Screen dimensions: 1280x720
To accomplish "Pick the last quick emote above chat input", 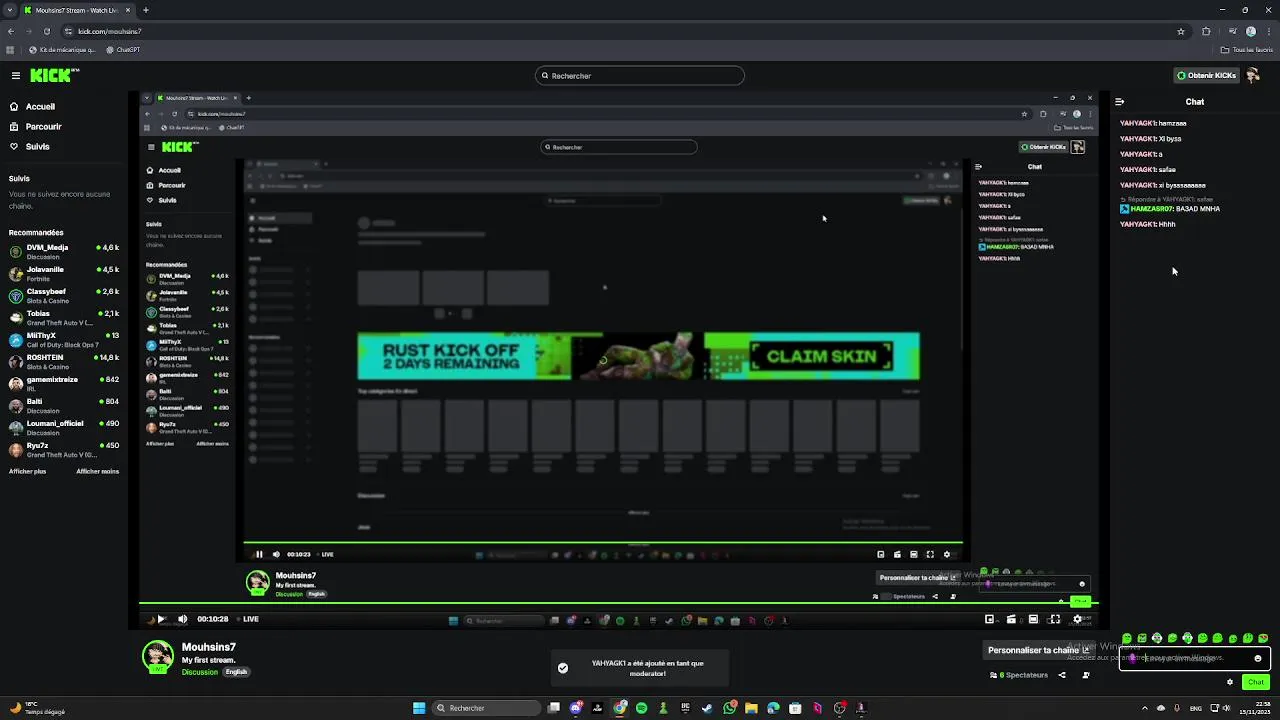I will pos(1263,638).
